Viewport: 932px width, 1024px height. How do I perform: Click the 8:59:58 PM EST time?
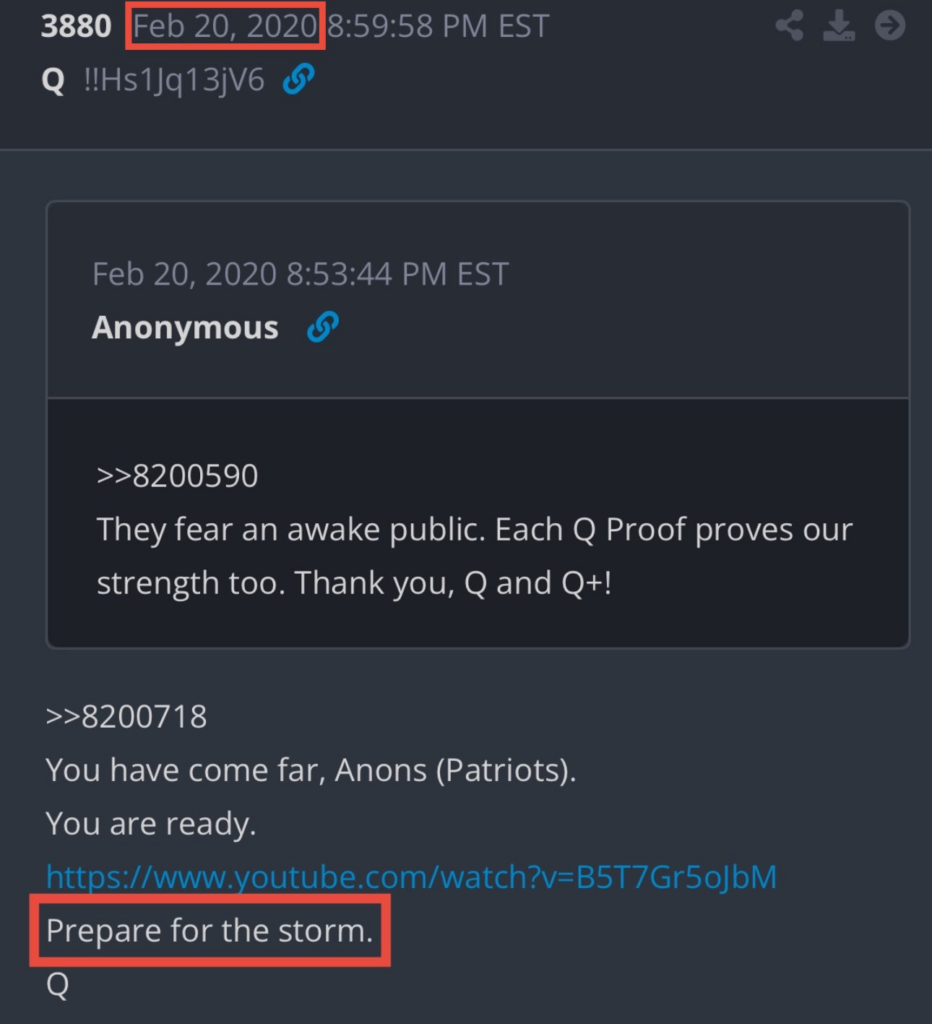pos(438,27)
